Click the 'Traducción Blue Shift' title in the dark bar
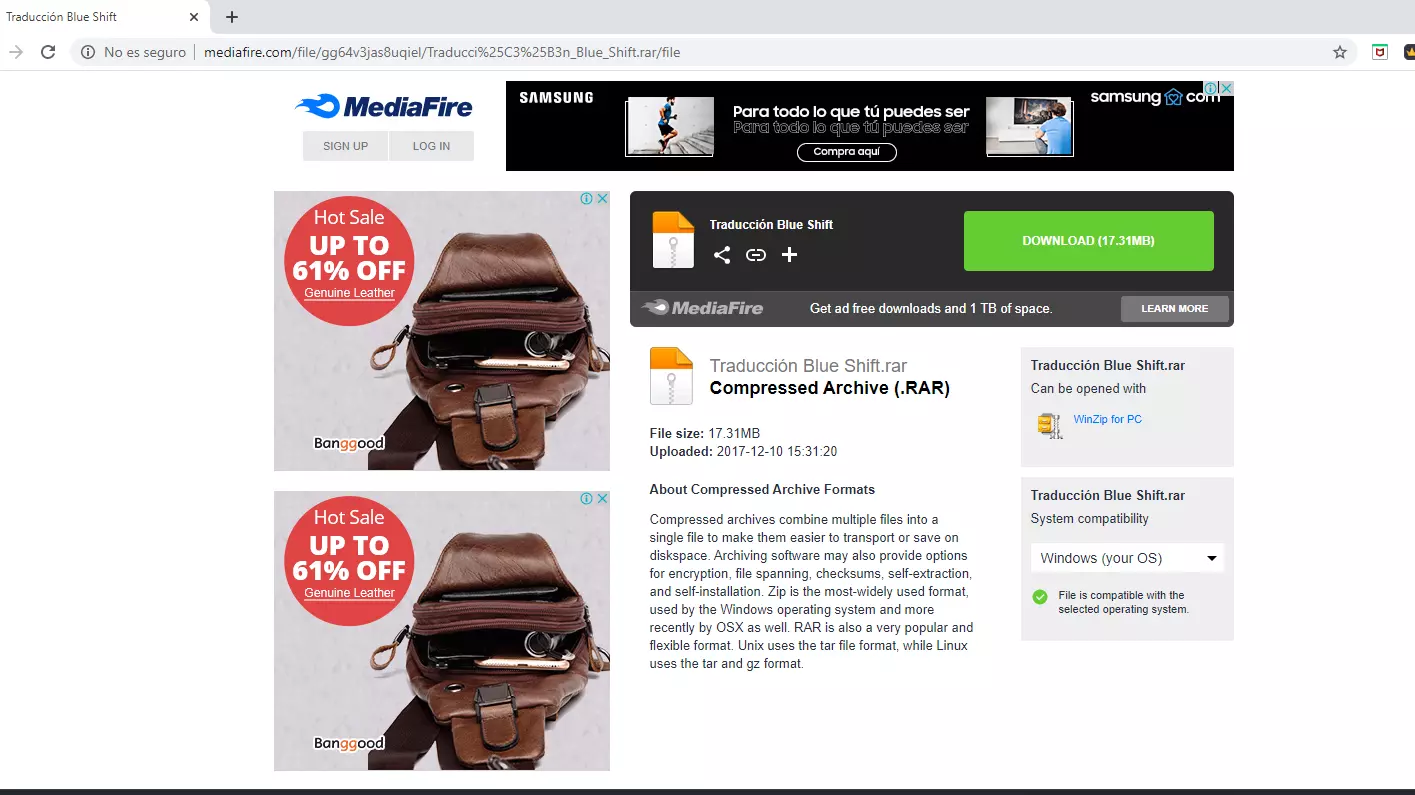Viewport: 1415px width, 795px height. point(771,225)
